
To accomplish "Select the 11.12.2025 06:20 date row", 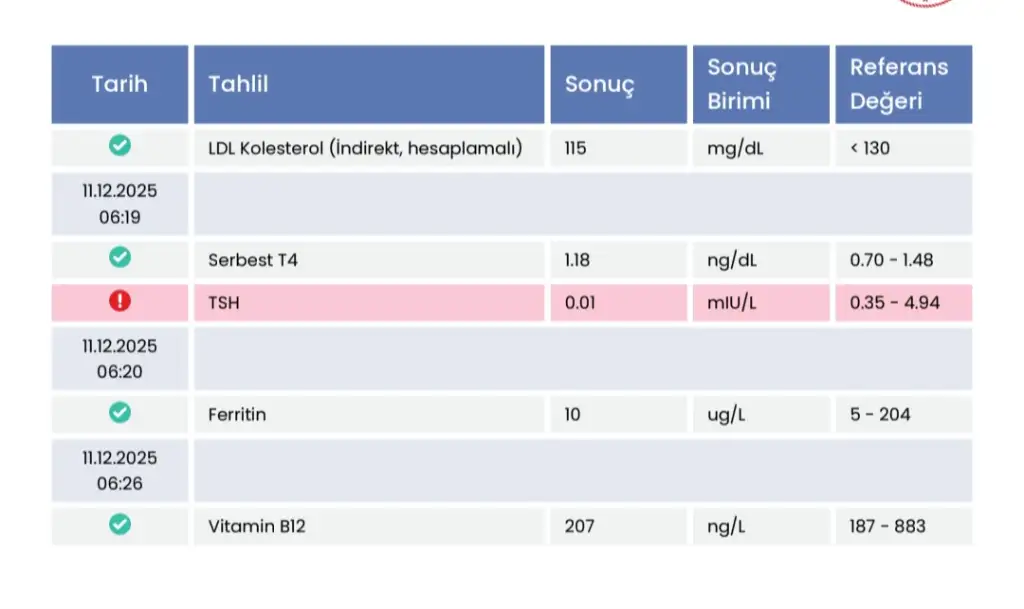I will click(119, 358).
